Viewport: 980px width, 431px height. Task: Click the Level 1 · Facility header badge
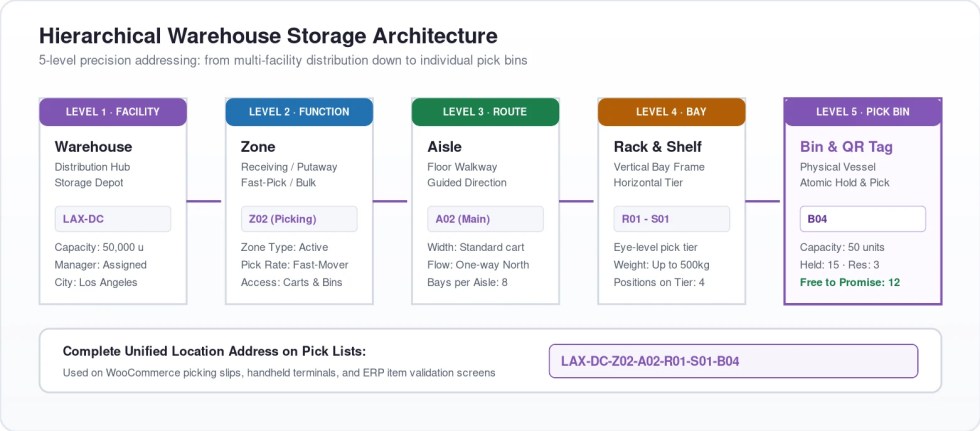[113, 112]
